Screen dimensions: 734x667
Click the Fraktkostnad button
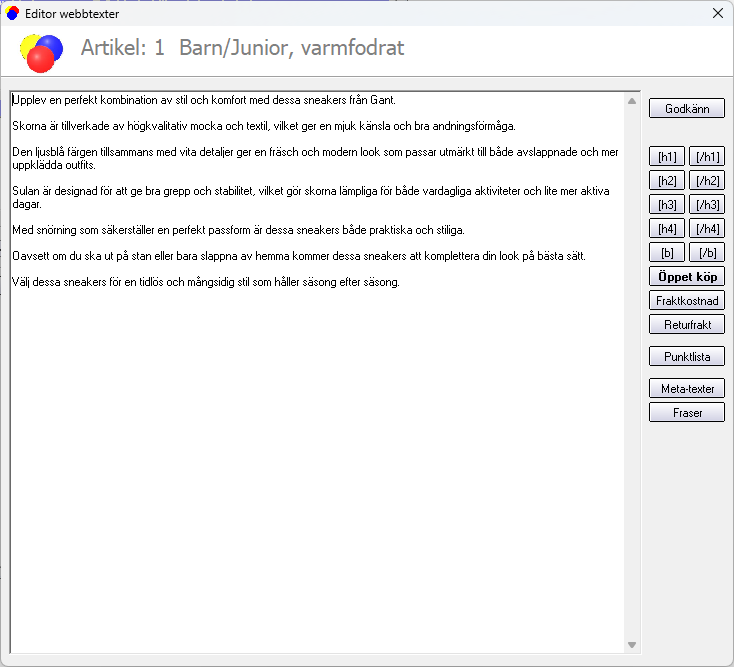tap(687, 301)
